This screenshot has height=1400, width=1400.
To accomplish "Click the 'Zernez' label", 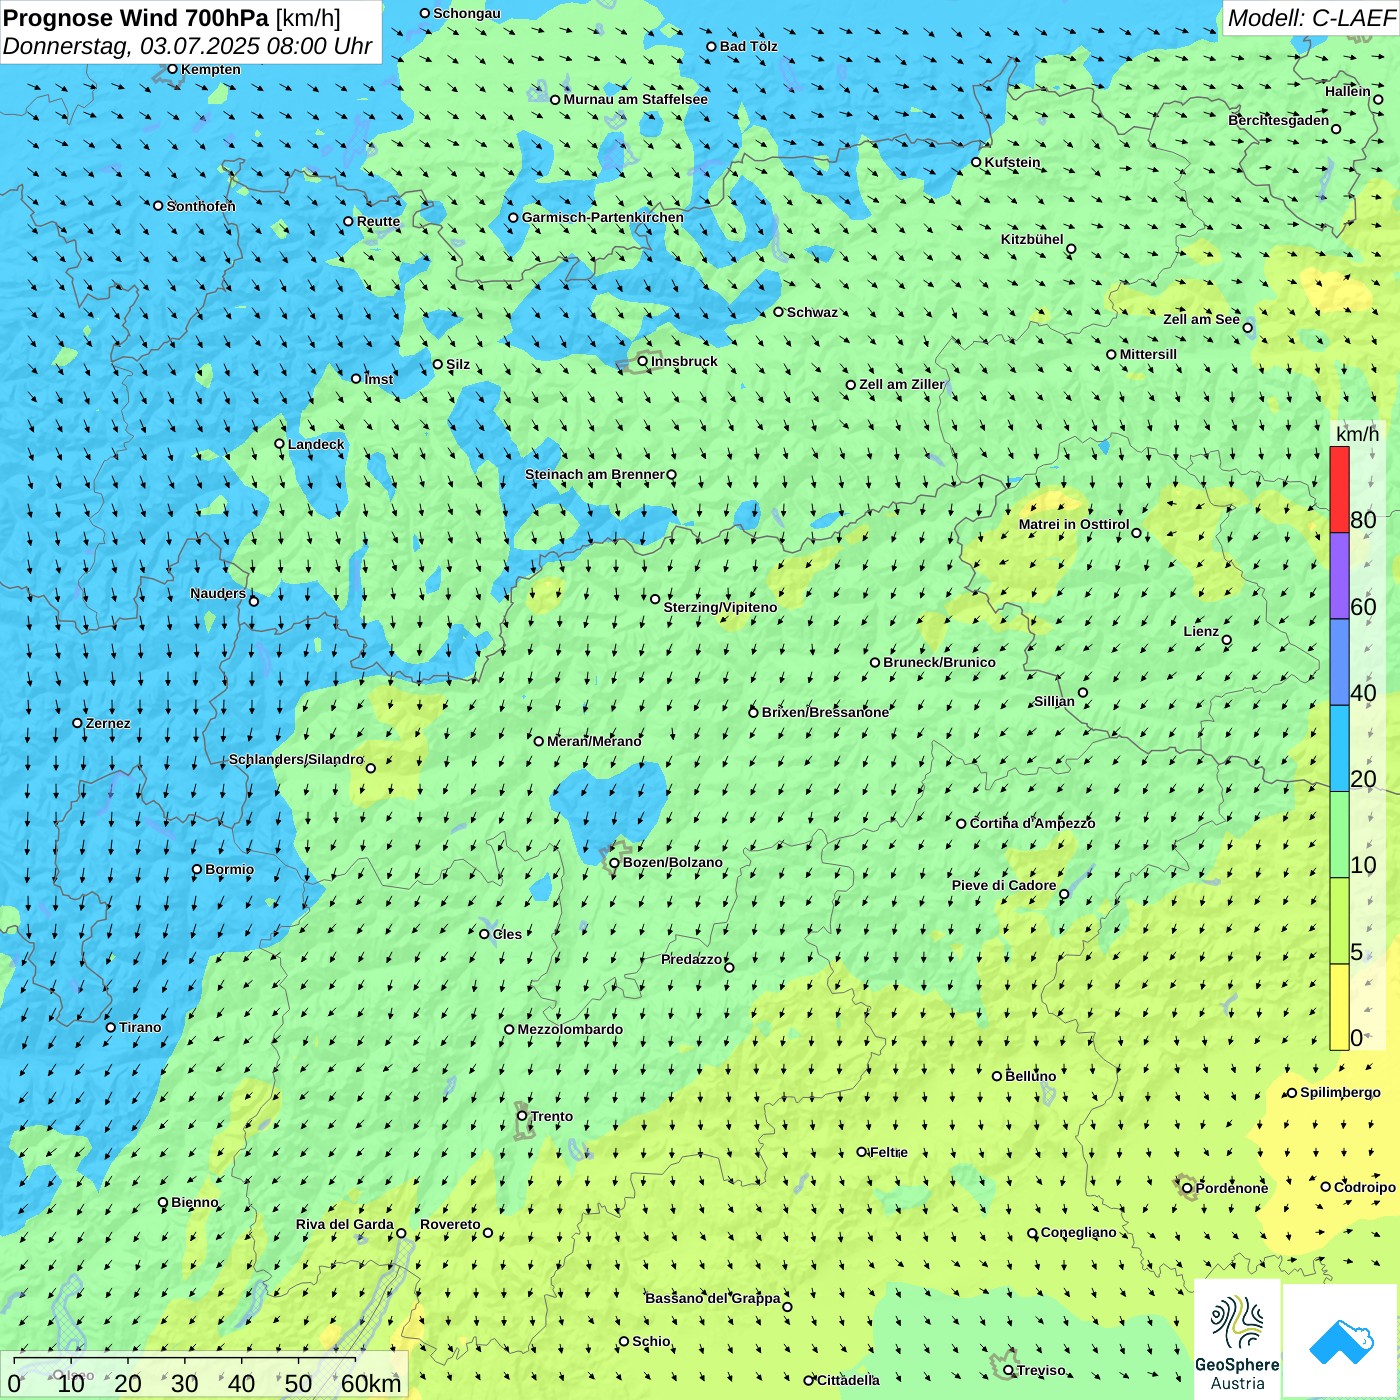I will pos(108,723).
